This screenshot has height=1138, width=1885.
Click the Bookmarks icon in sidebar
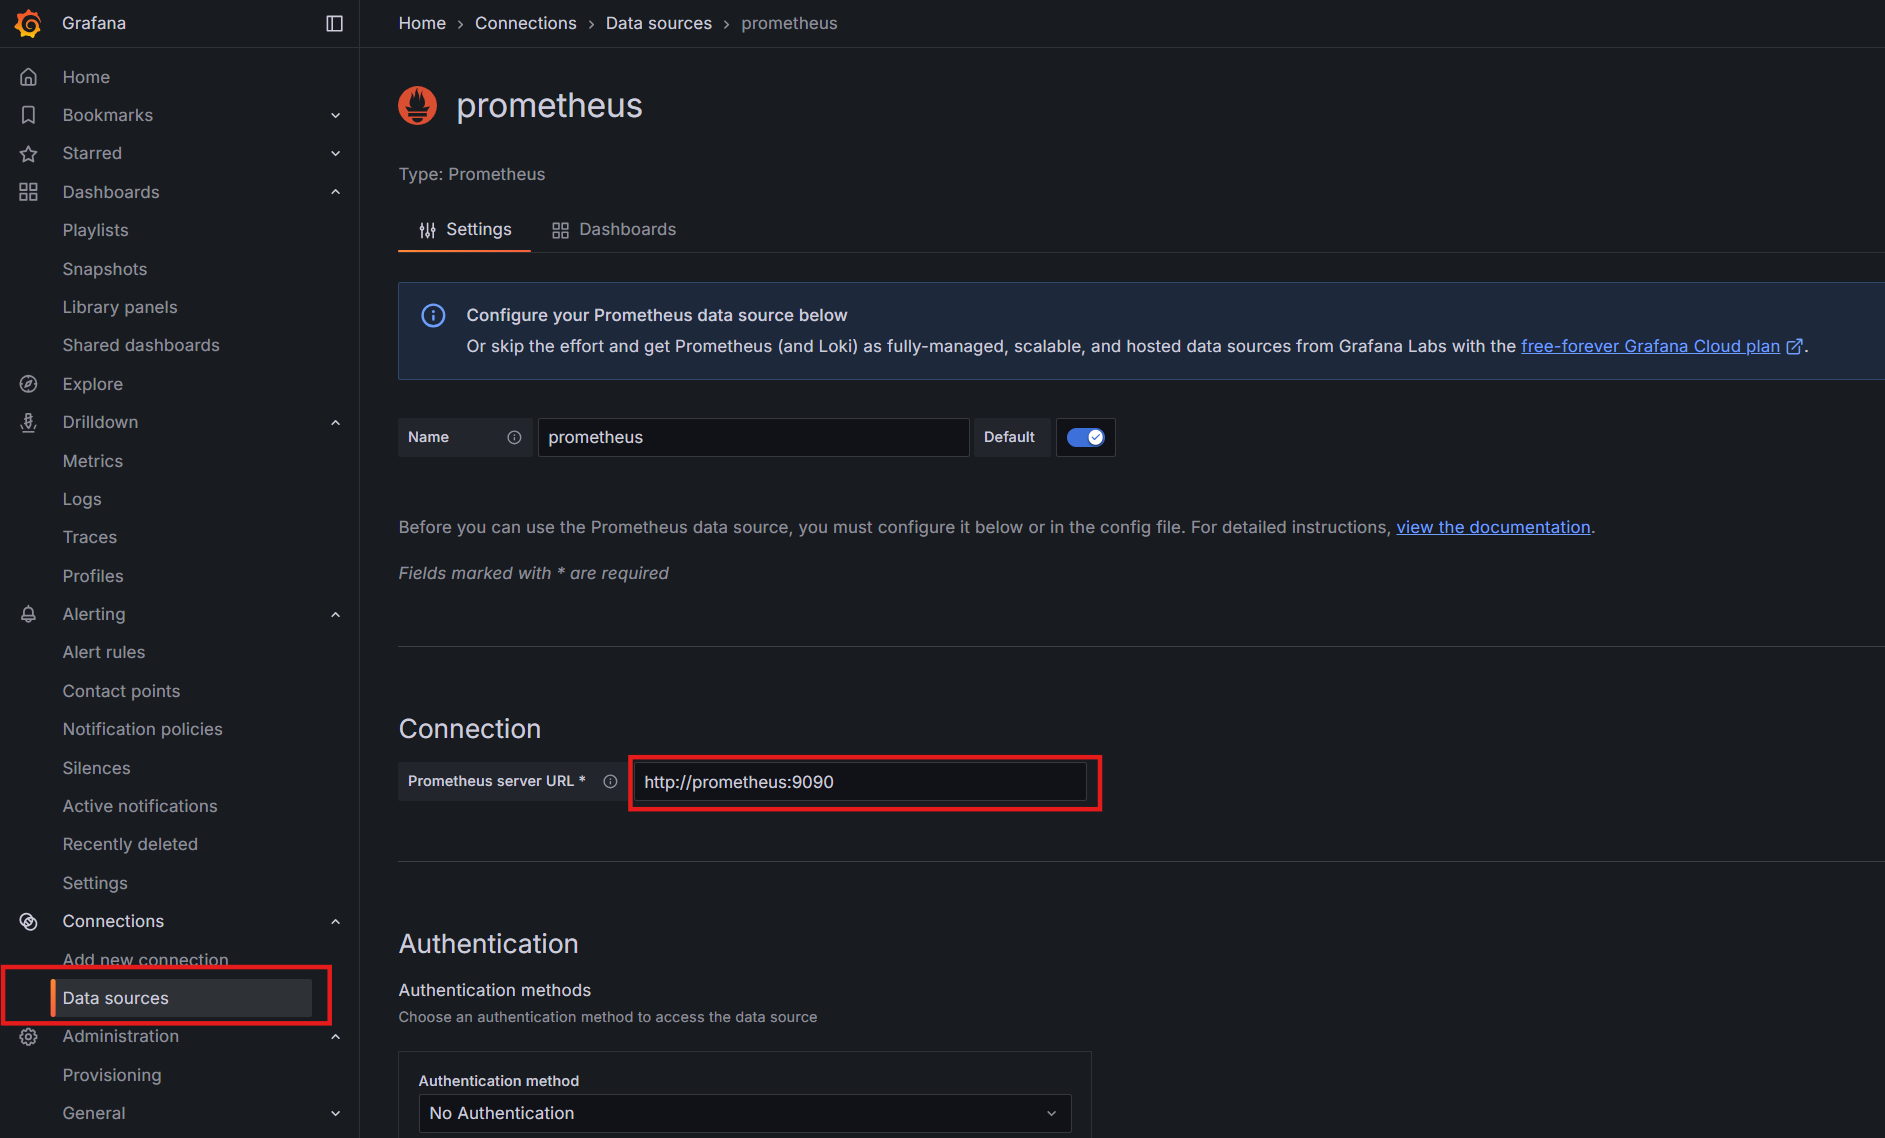pos(28,115)
